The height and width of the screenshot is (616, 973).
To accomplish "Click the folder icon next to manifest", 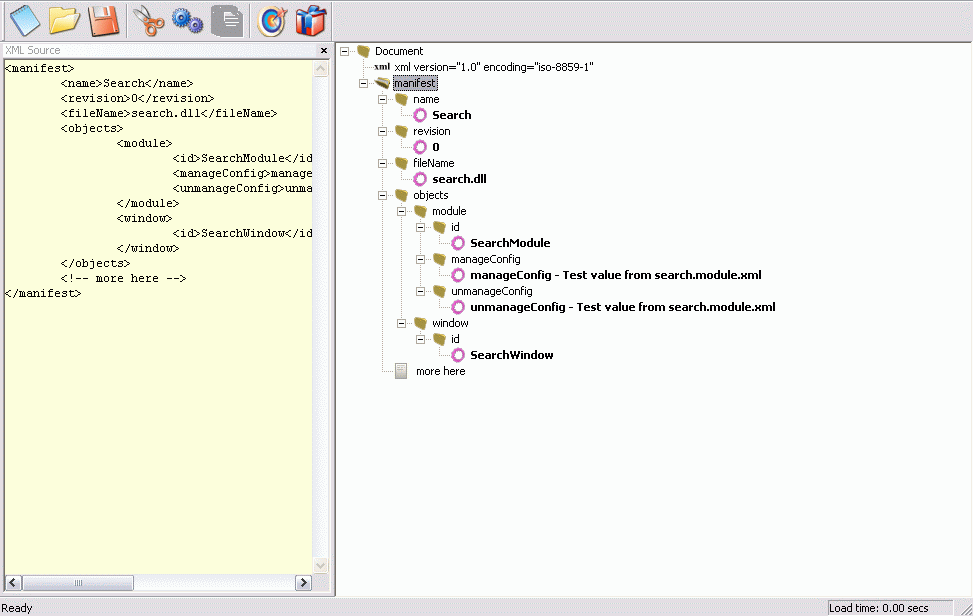I will pyautogui.click(x=381, y=83).
